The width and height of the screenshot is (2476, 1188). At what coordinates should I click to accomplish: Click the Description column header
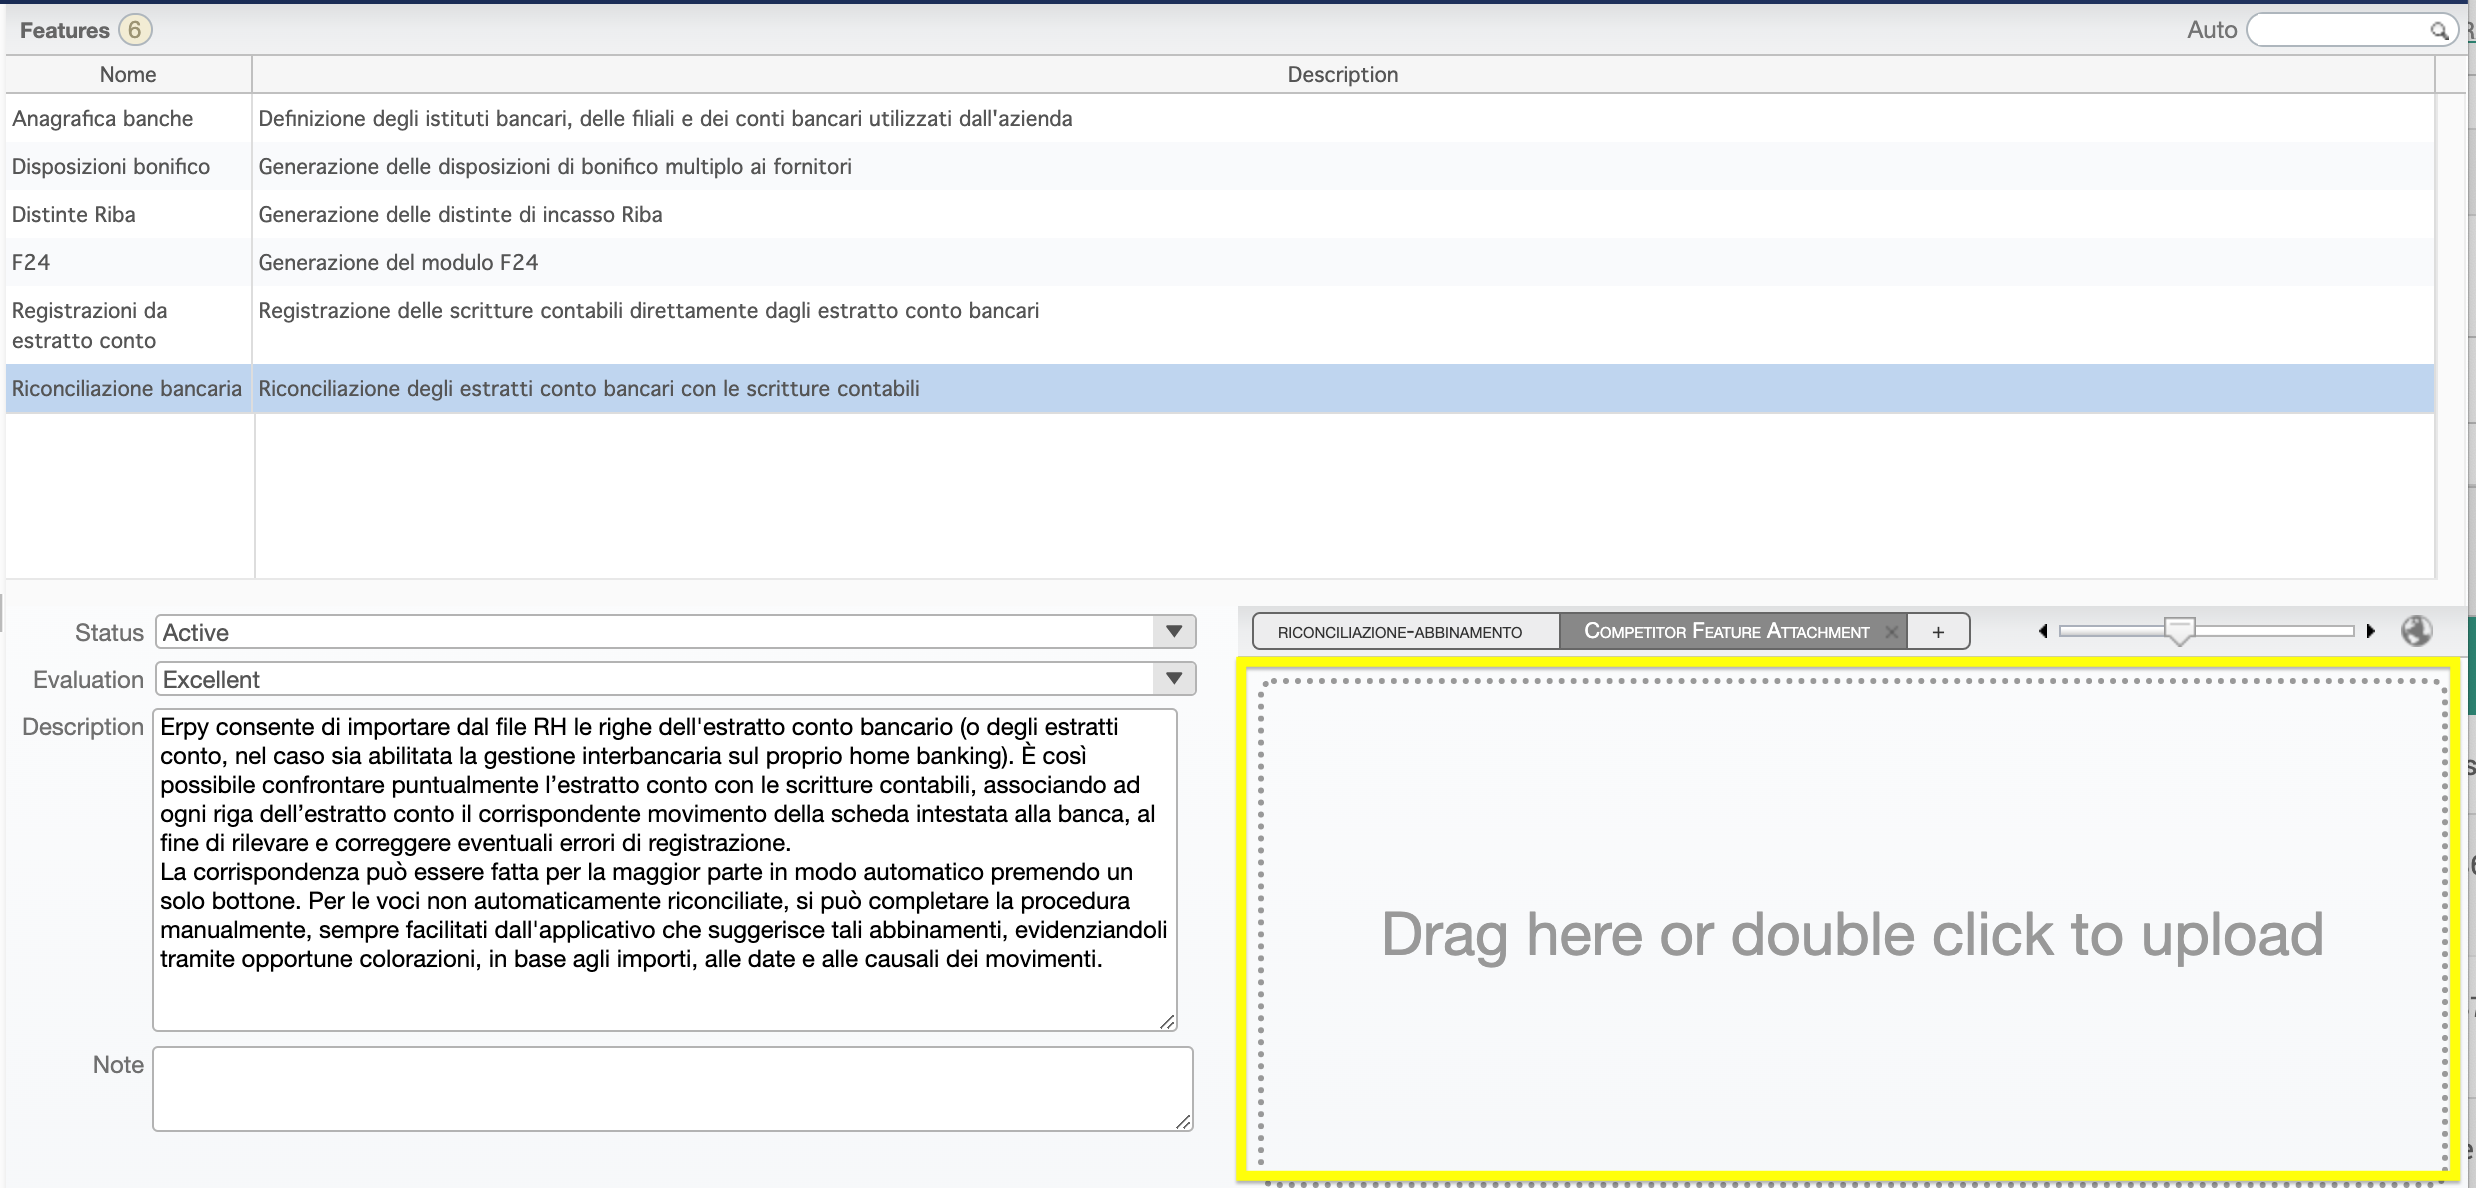click(1342, 74)
